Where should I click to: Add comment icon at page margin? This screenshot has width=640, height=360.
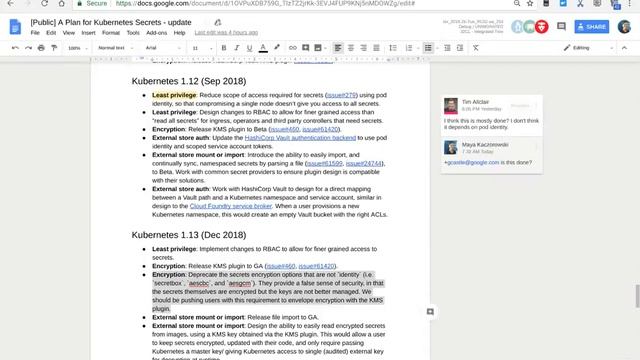(430, 312)
